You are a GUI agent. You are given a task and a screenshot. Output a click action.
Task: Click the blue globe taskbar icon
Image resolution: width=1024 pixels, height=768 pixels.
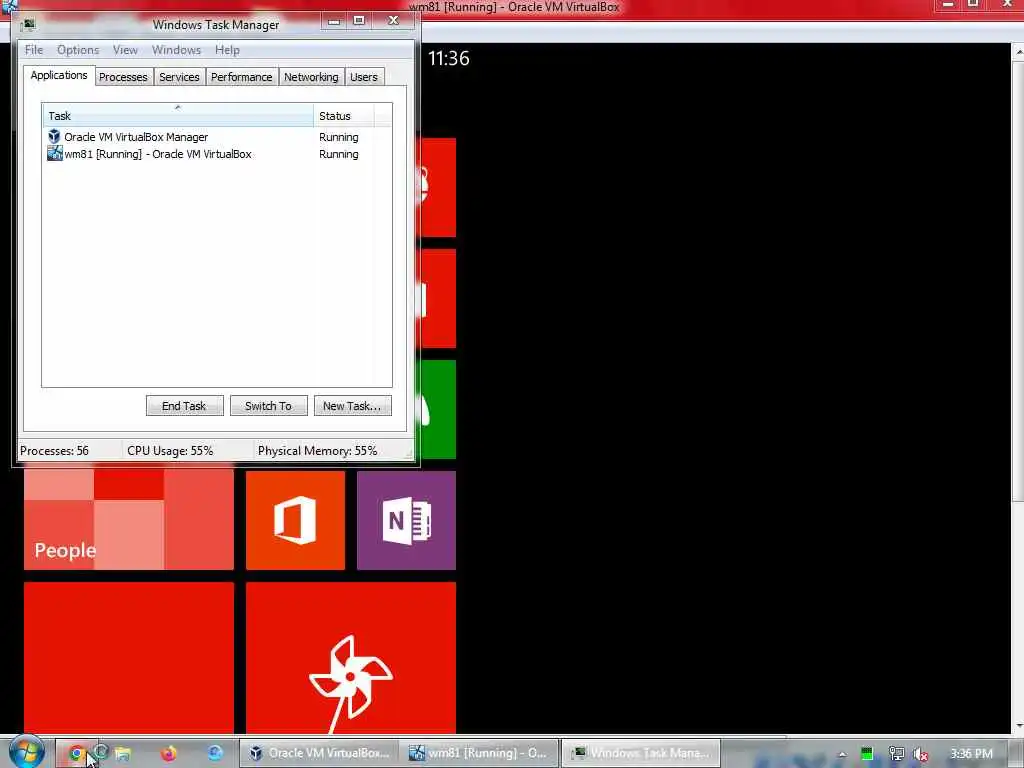point(215,754)
